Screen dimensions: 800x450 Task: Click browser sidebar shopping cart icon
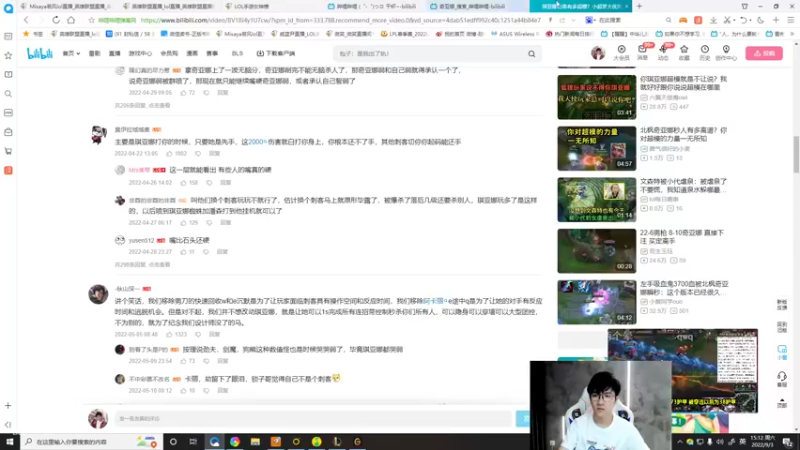(x=8, y=152)
